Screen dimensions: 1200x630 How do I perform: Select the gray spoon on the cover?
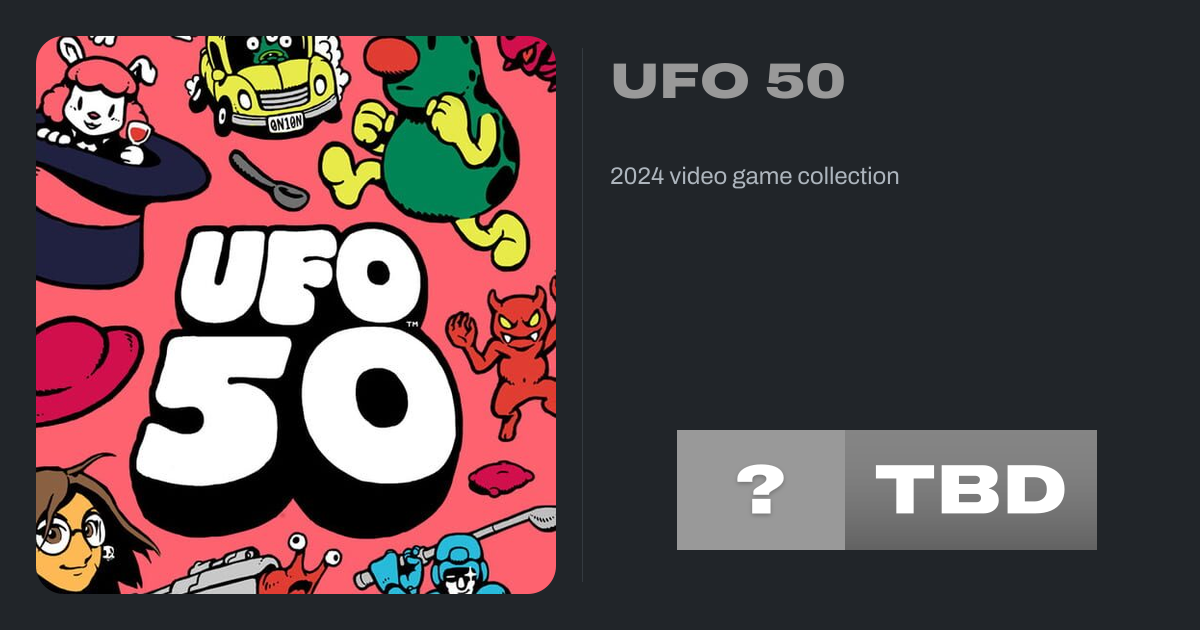[x=268, y=180]
